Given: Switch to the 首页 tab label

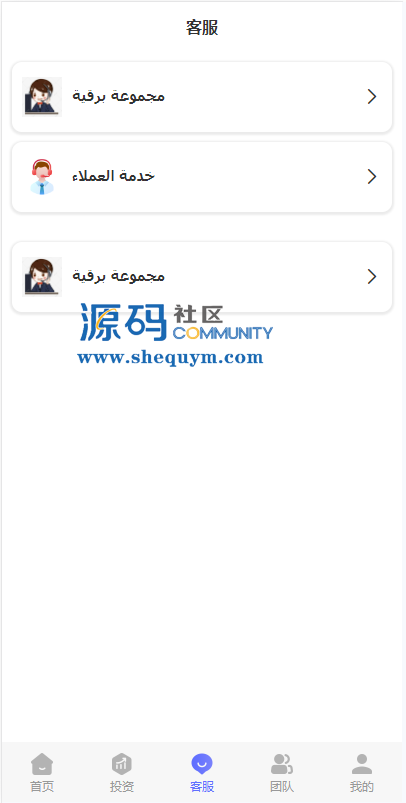Looking at the screenshot, I should pos(42,787).
